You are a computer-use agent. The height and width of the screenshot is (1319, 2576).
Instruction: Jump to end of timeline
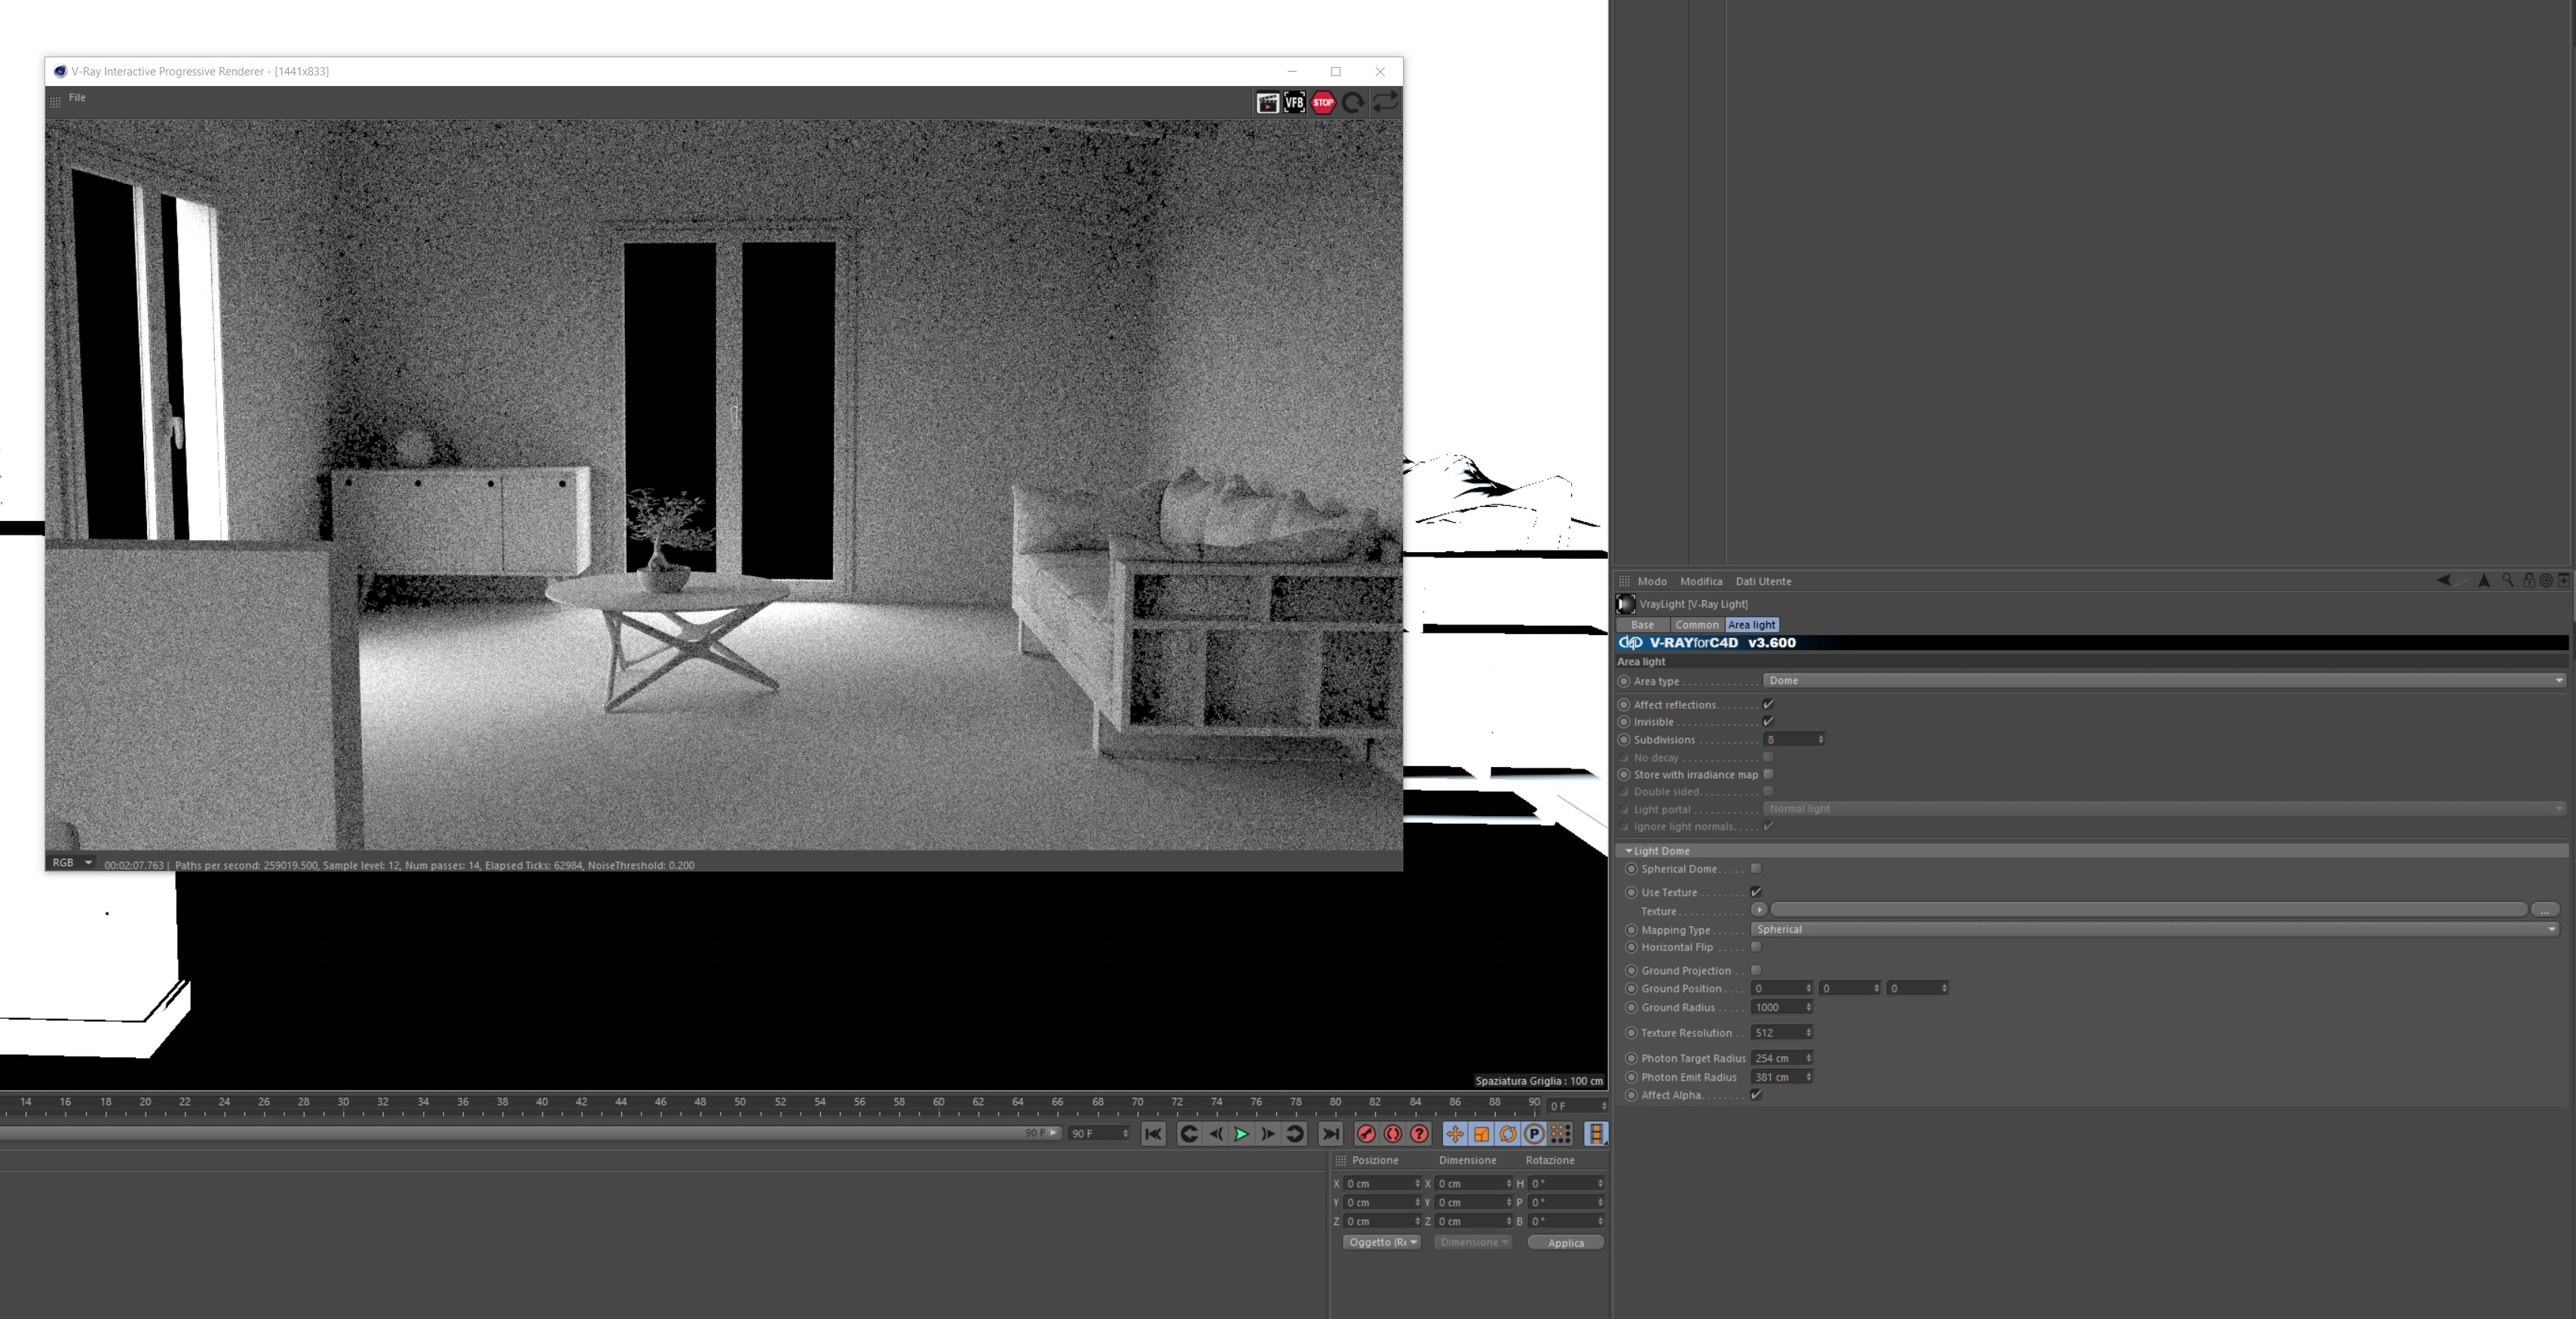[x=1331, y=1134]
